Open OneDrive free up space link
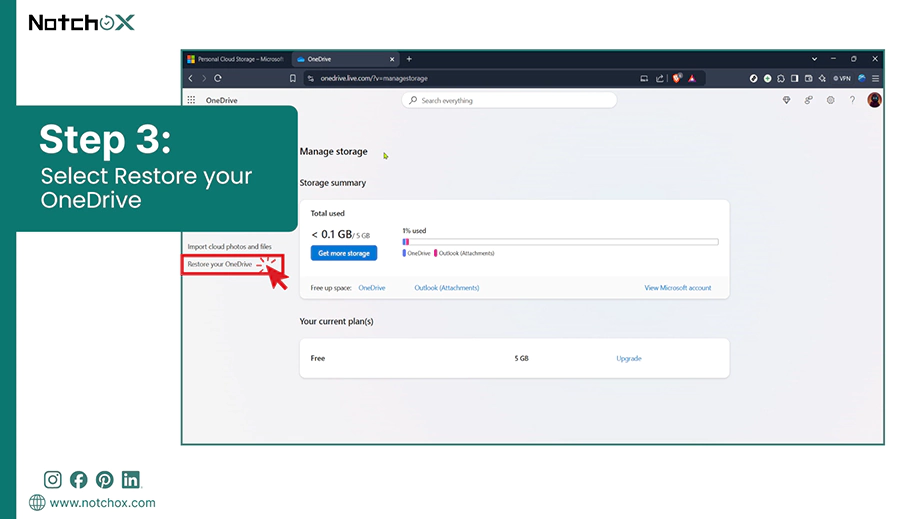The image size is (922, 519). [x=372, y=288]
